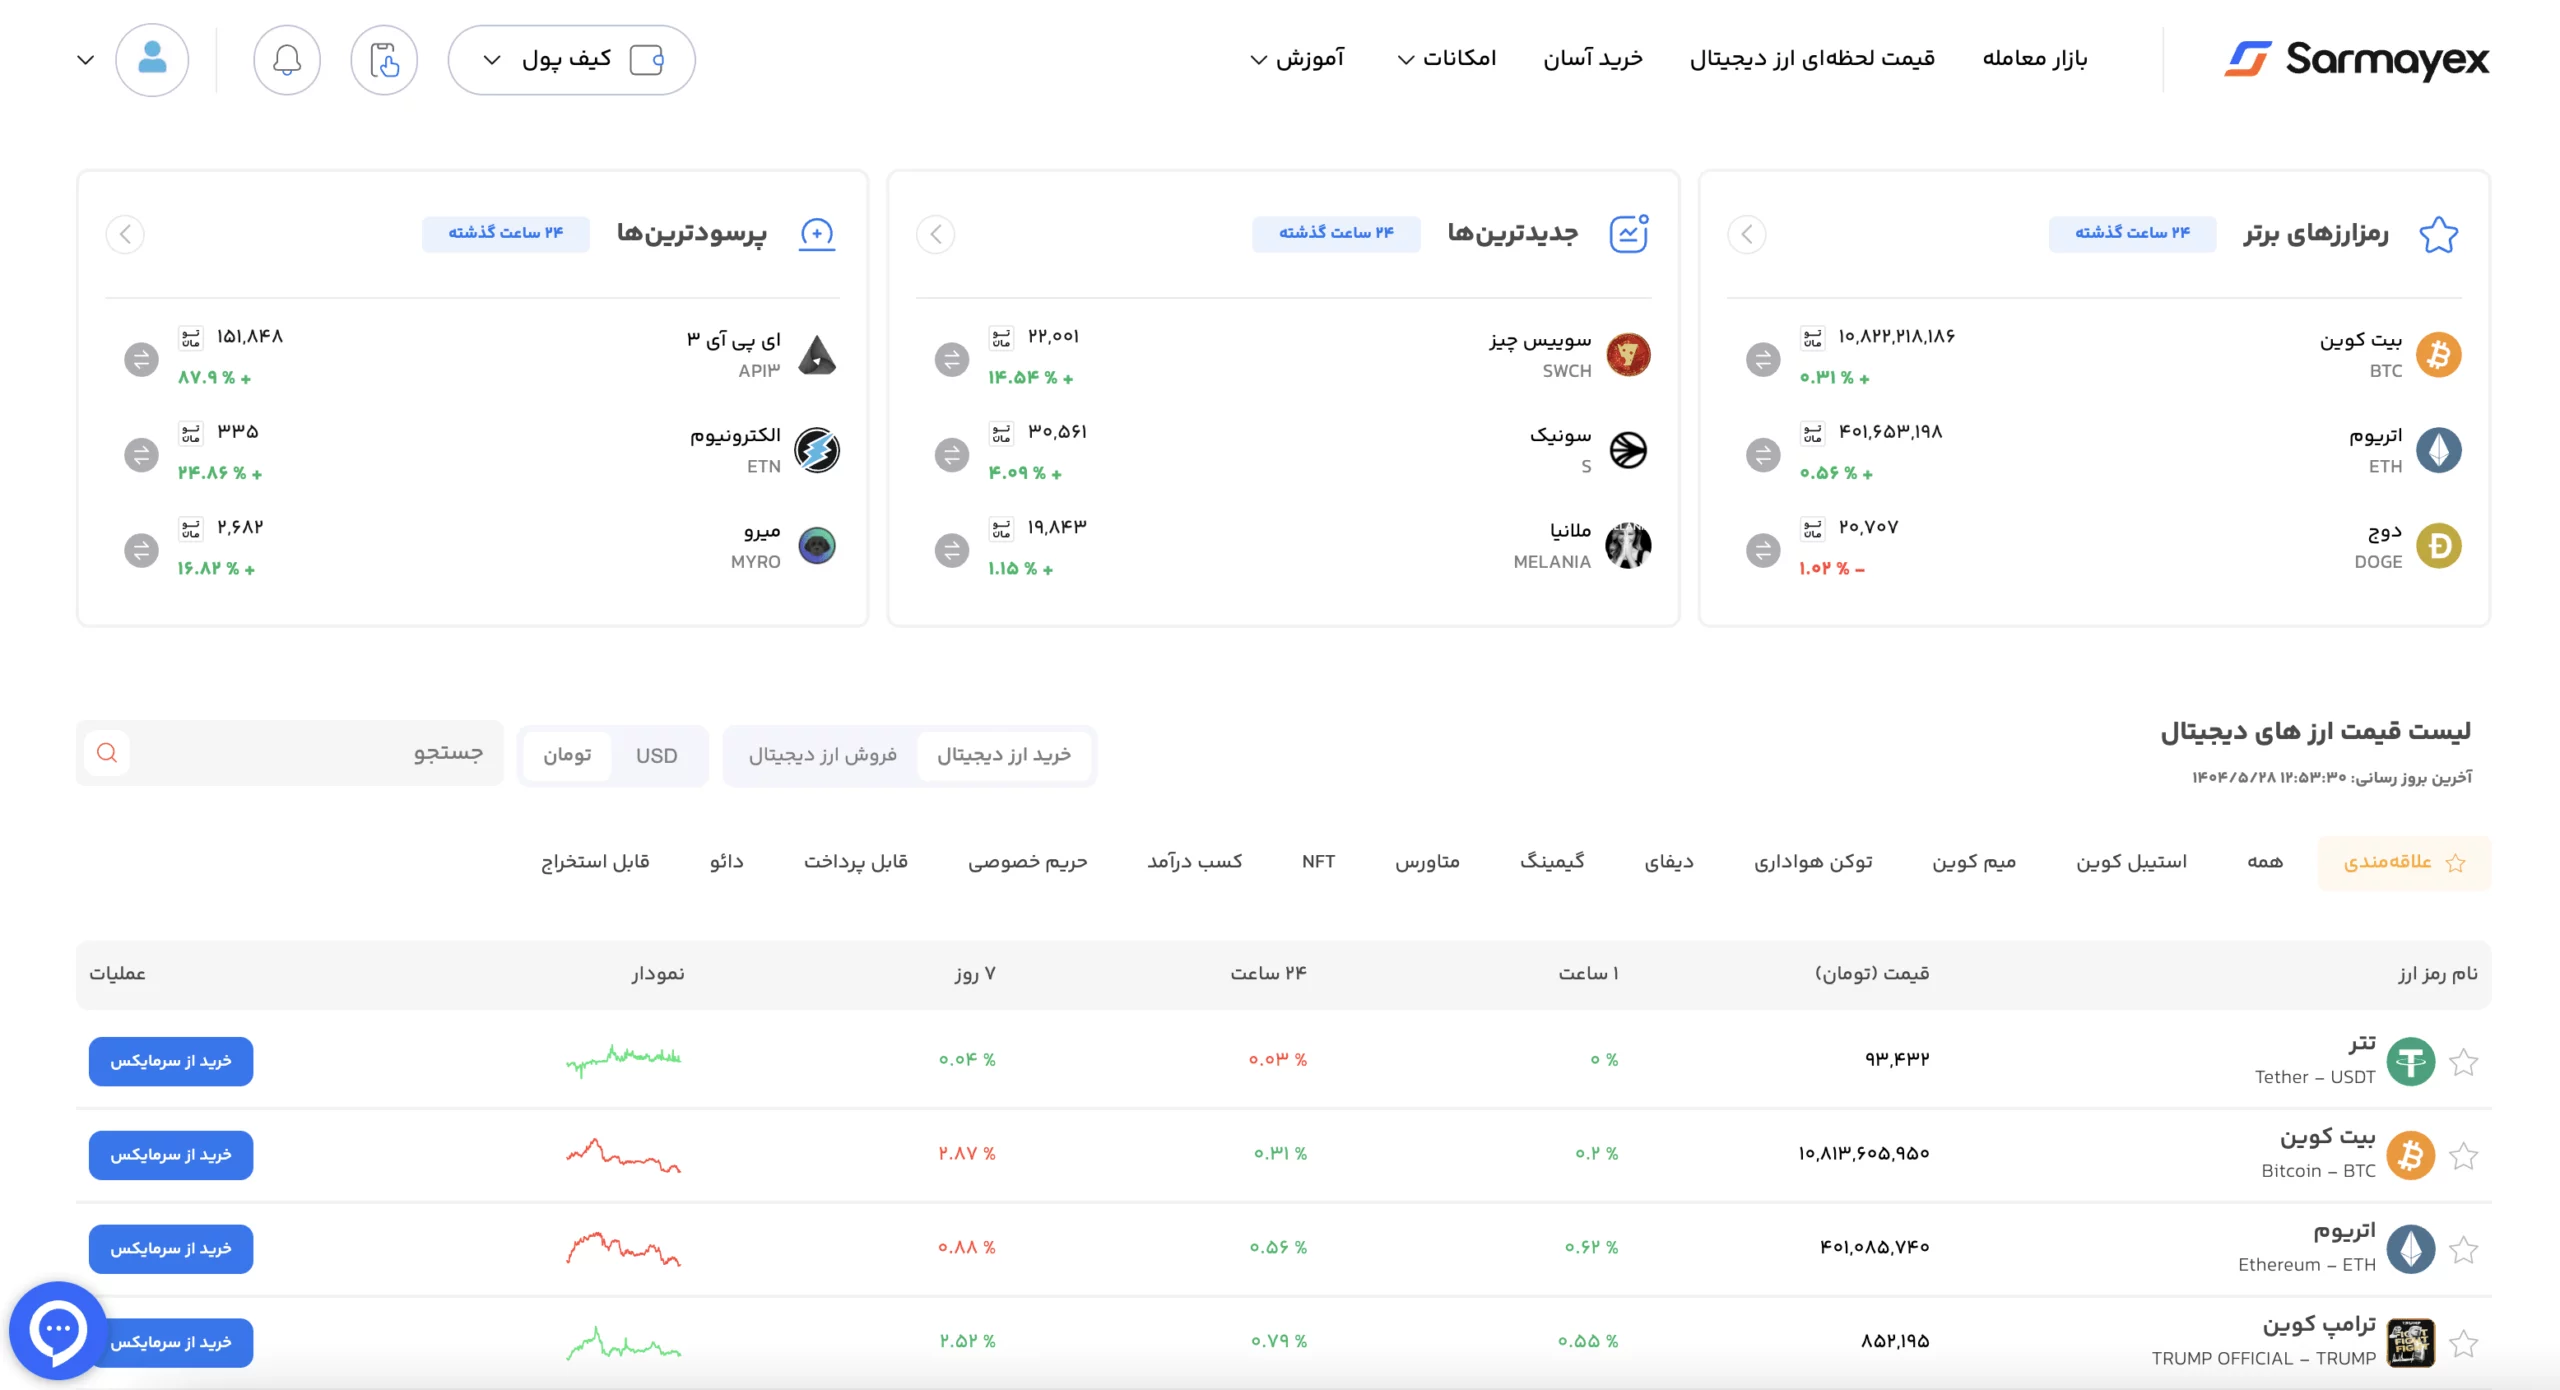The image size is (2560, 1390).
Task: Click the swap icon beside Electroneum ETN
Action: 141,455
